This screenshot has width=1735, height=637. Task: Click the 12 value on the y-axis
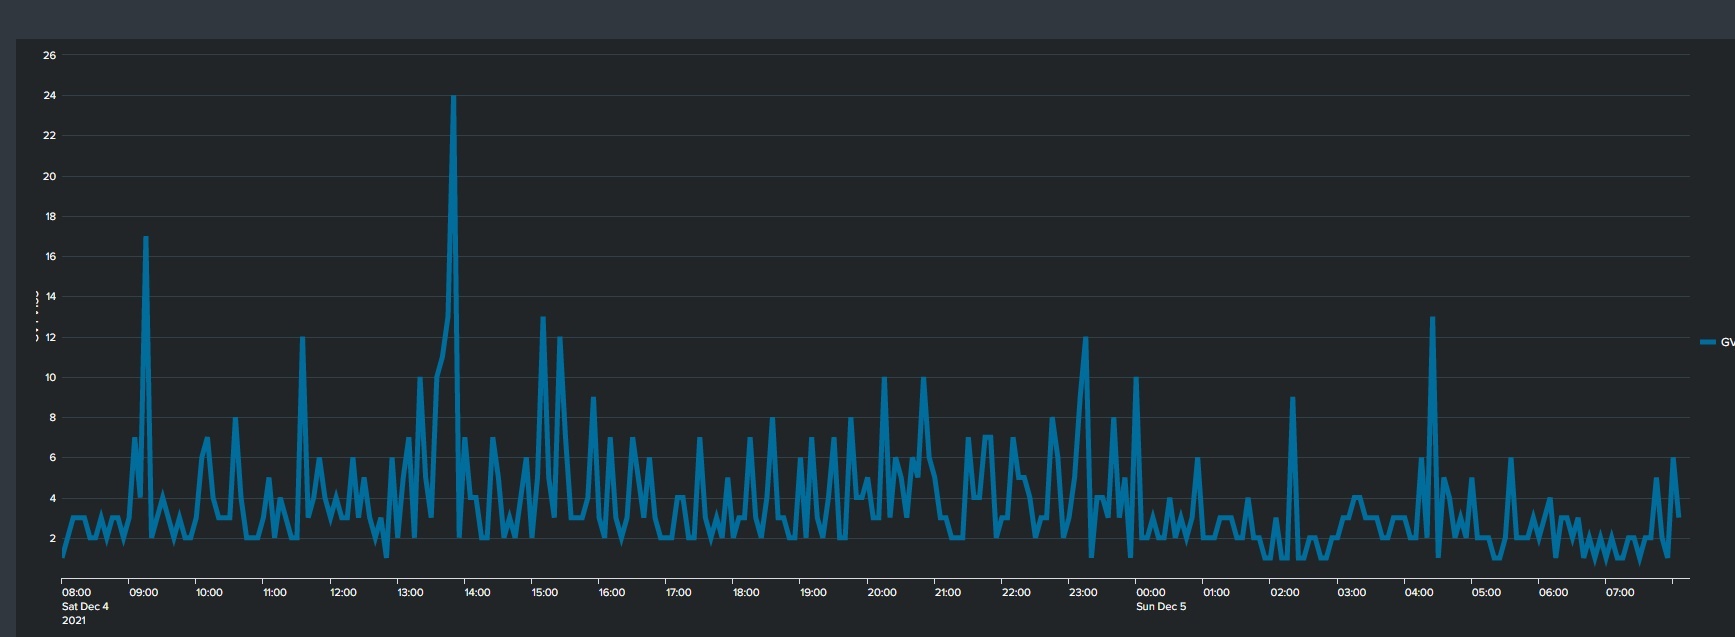point(49,338)
